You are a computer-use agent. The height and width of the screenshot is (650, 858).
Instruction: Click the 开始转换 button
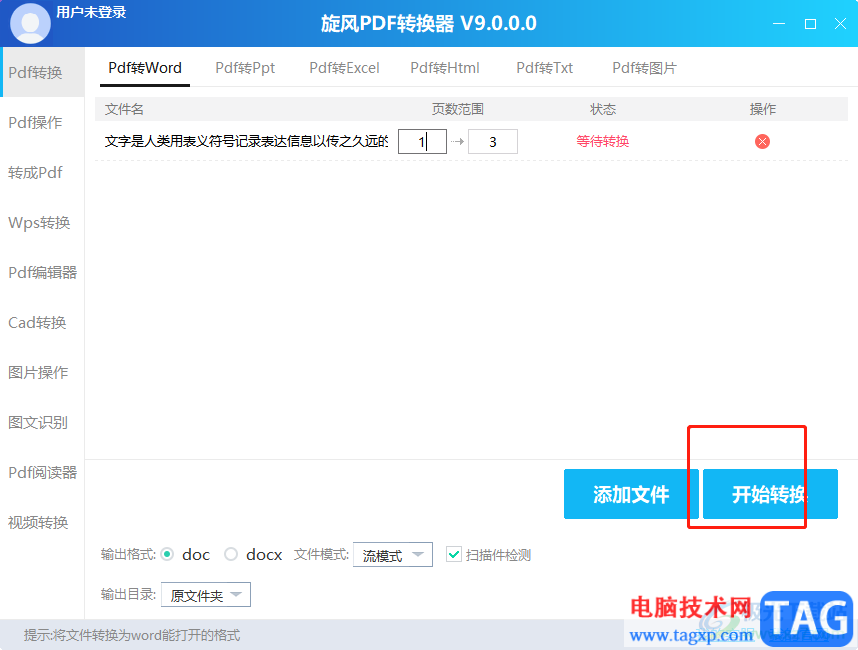pos(770,494)
